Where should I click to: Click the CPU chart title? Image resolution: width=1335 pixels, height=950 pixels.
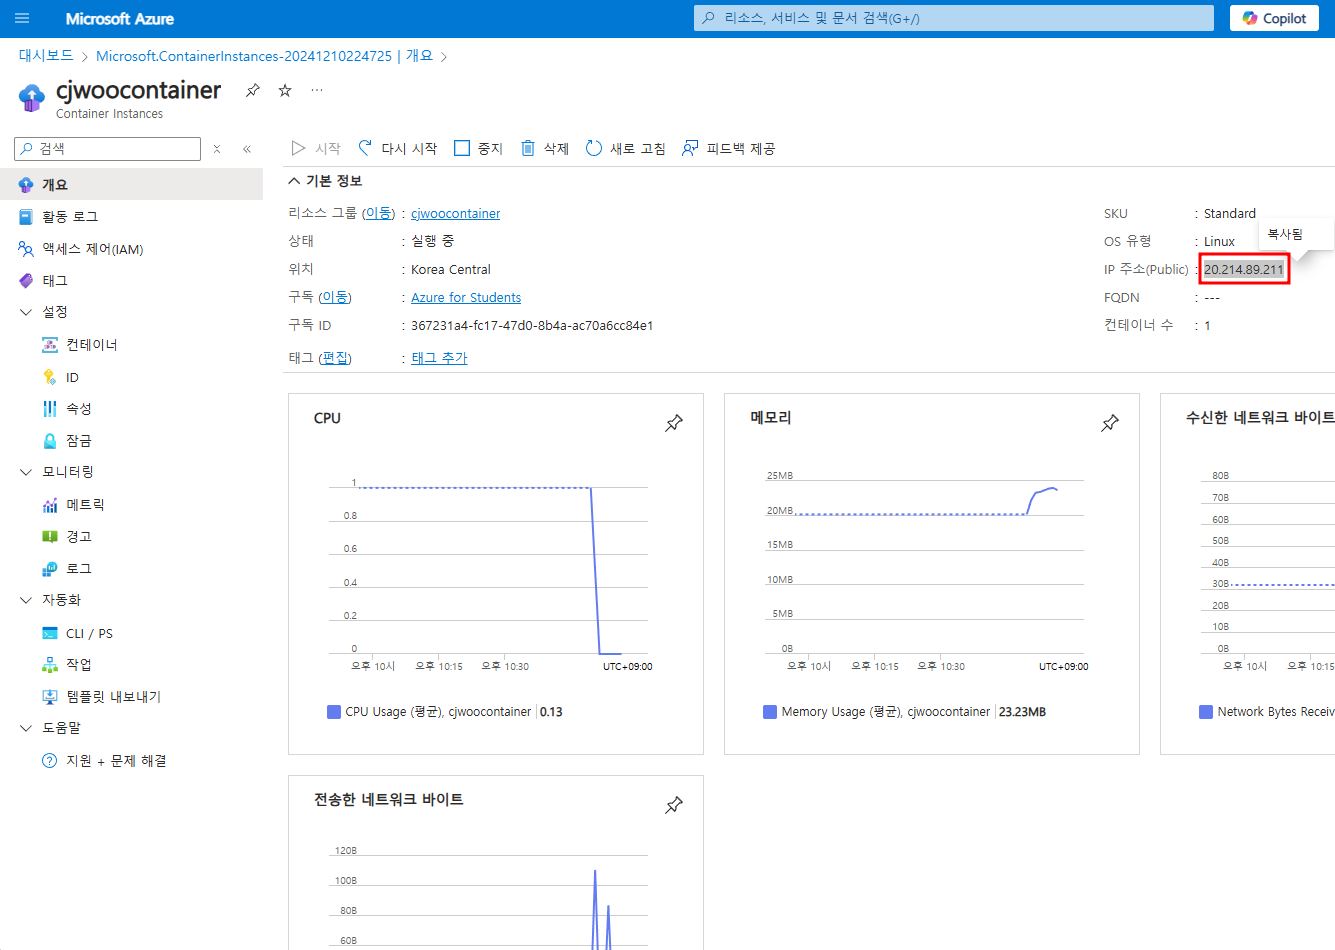click(x=327, y=418)
